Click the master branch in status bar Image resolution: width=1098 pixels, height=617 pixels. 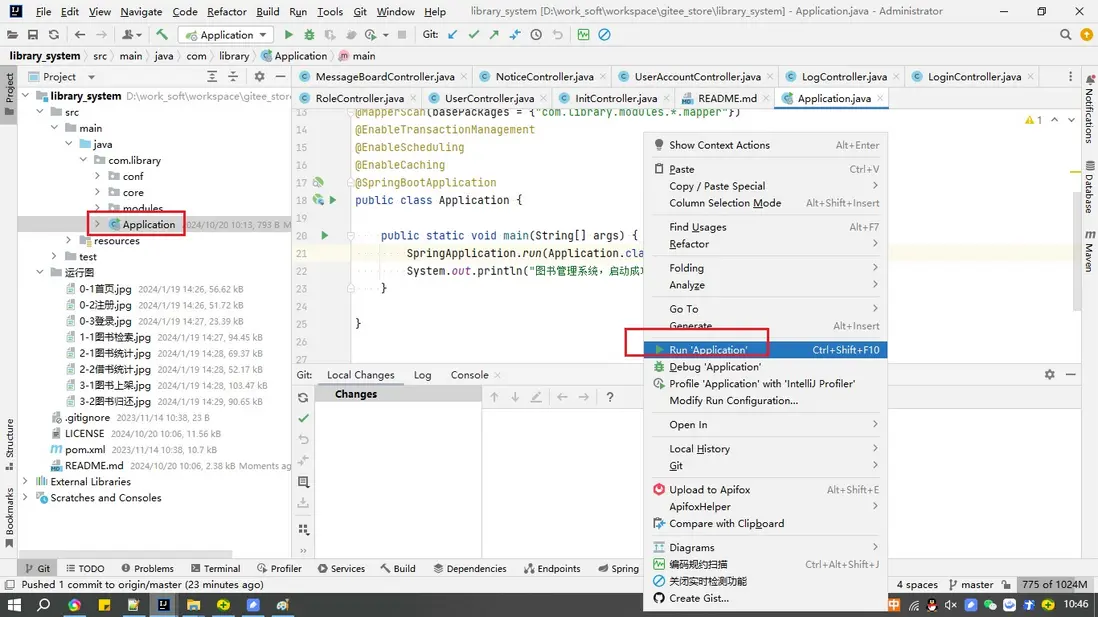970,585
